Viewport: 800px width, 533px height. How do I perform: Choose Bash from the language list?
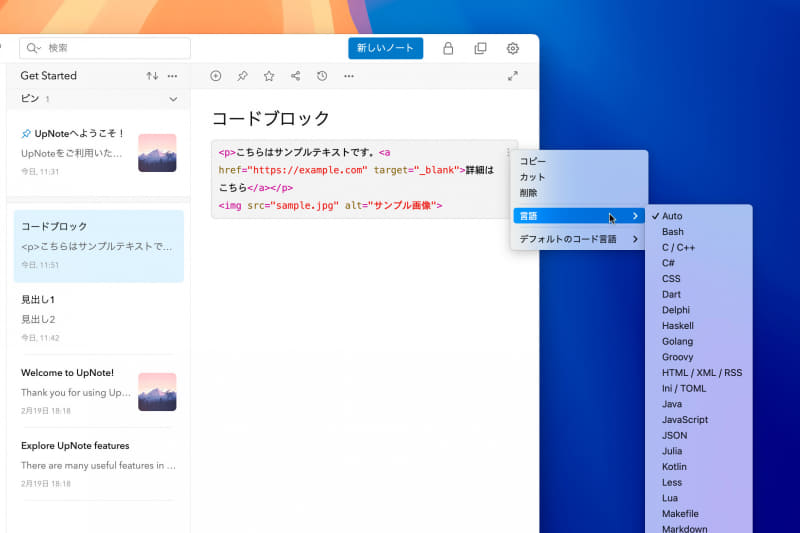698,232
